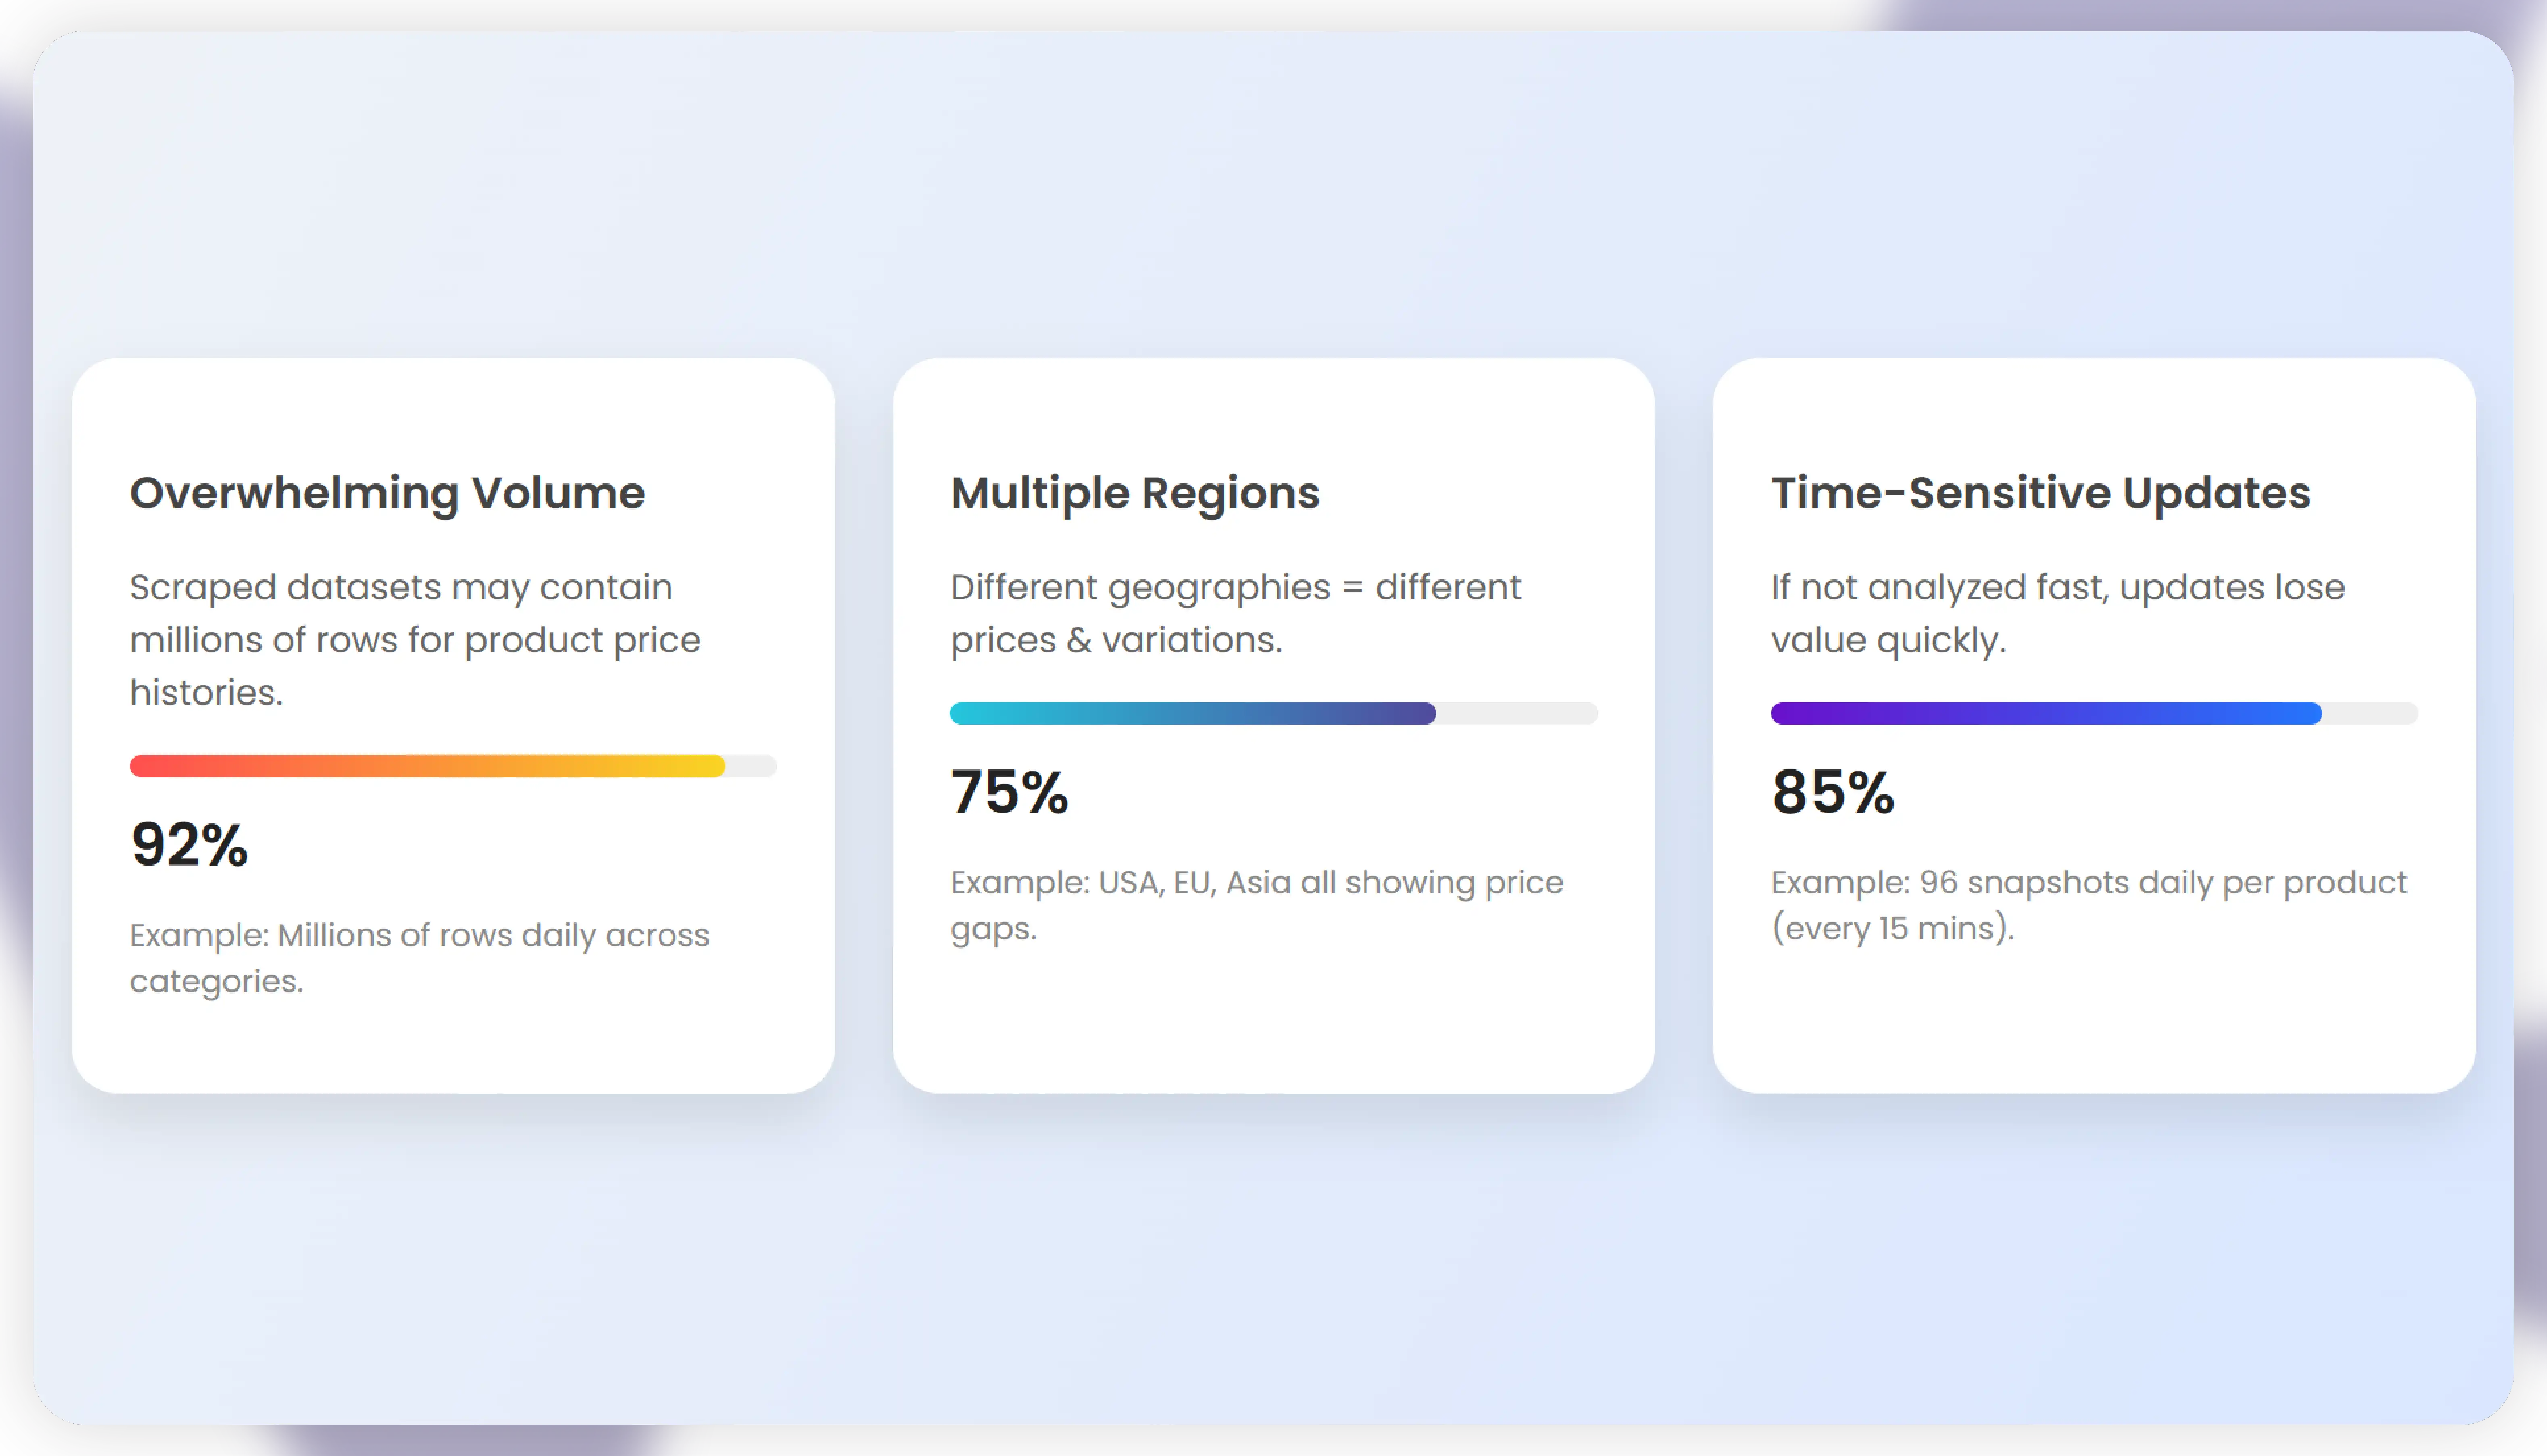Viewport: 2547px width, 1456px height.
Task: Click the Overwhelming Volume heading
Action: click(387, 493)
